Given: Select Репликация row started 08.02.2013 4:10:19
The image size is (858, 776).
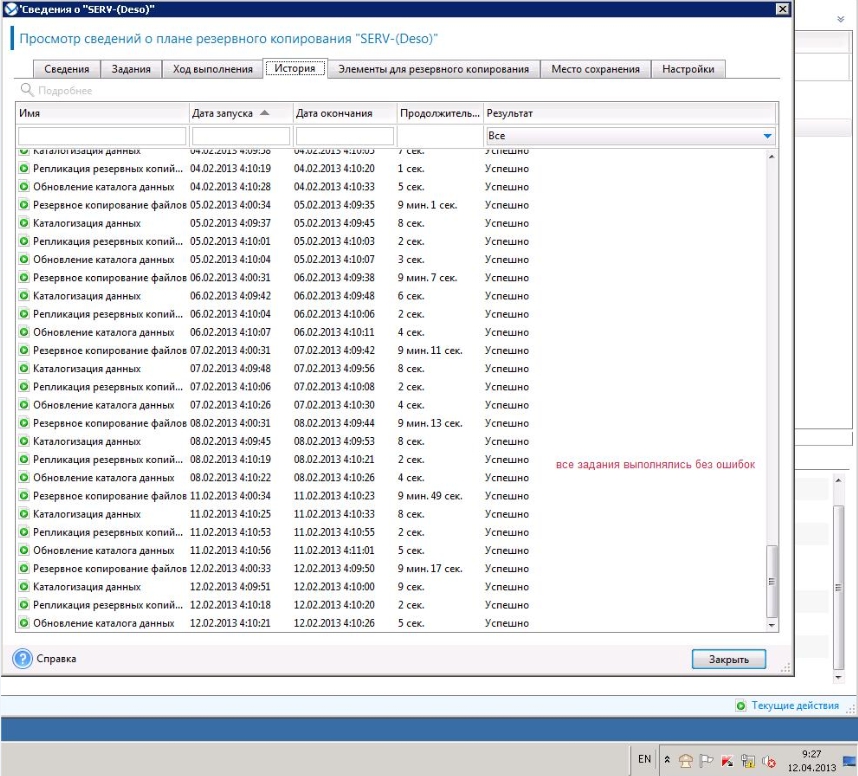Looking at the screenshot, I should tap(391, 459).
